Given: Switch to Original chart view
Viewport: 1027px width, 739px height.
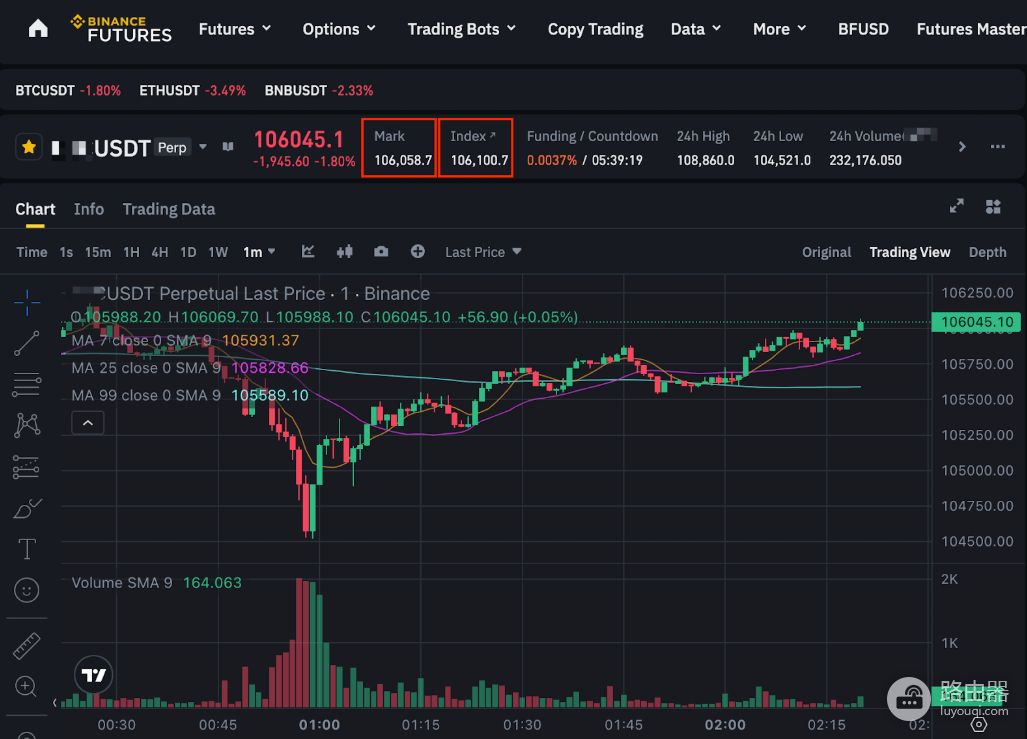Looking at the screenshot, I should [827, 252].
